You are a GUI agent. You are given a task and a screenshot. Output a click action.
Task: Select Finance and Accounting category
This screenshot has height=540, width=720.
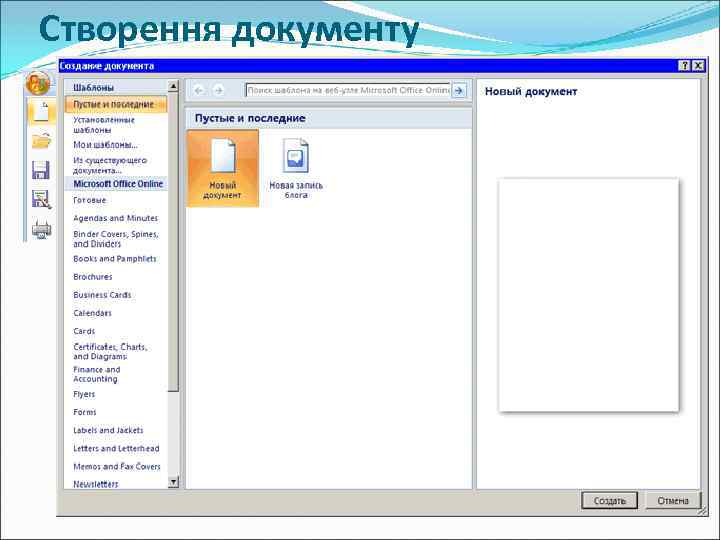point(96,374)
